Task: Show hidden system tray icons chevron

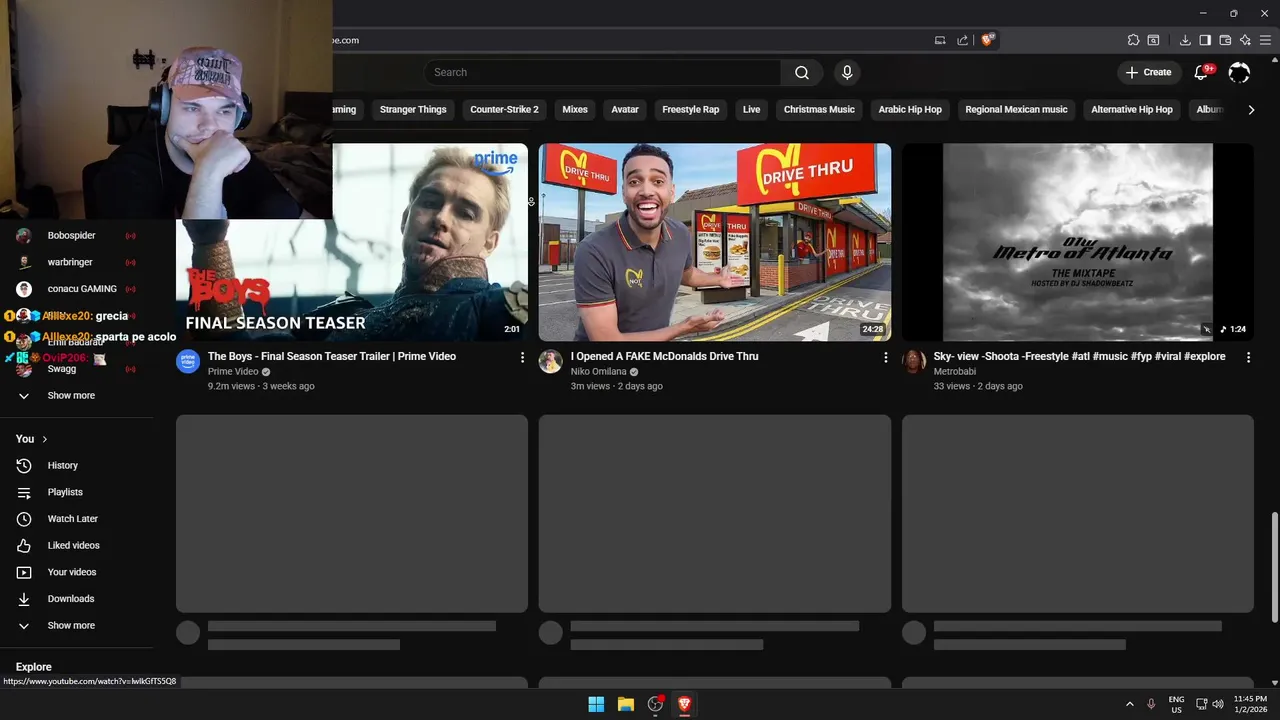Action: (1130, 704)
